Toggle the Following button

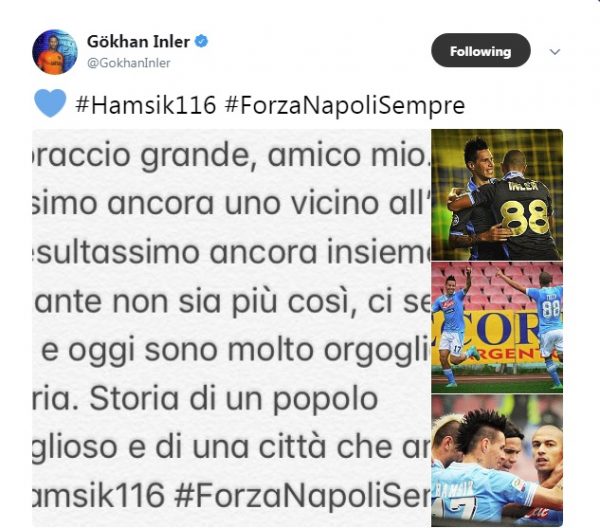[x=481, y=51]
